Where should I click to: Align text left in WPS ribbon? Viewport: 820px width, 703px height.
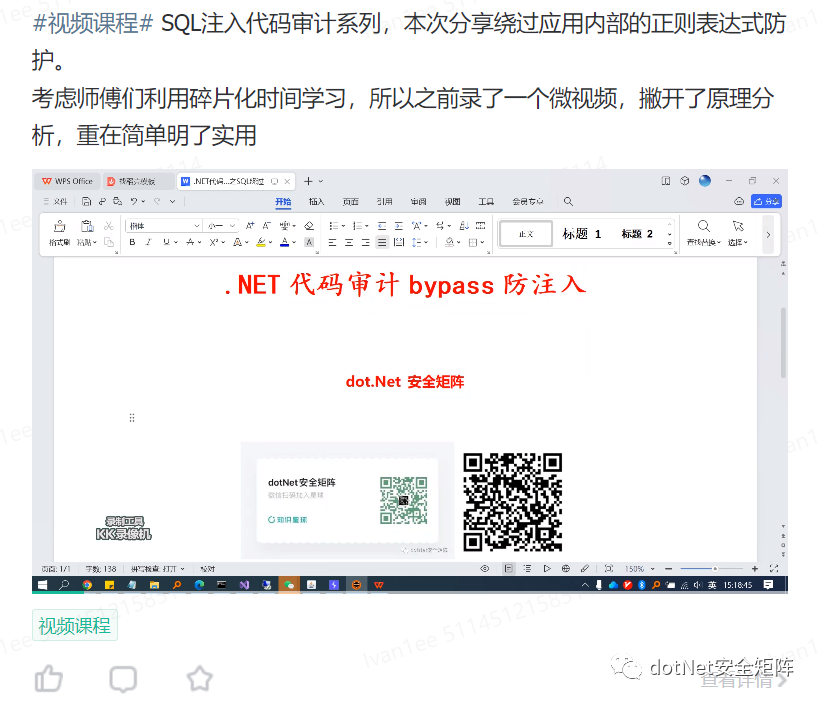333,242
